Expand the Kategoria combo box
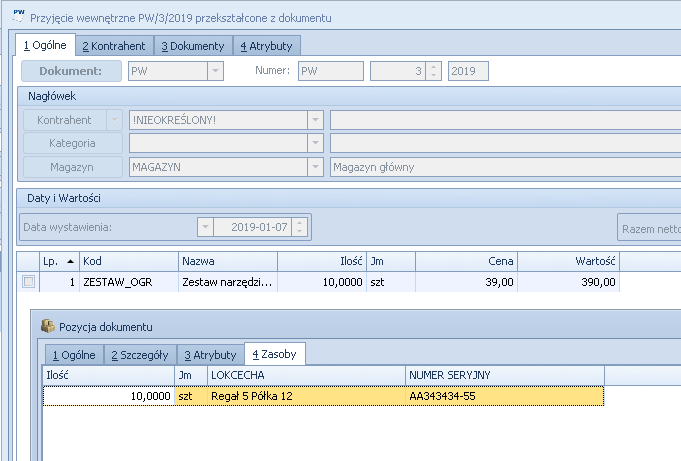 315,143
